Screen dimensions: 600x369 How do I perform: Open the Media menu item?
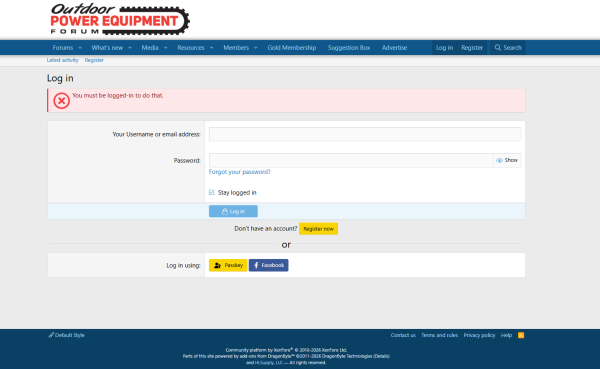click(x=150, y=48)
